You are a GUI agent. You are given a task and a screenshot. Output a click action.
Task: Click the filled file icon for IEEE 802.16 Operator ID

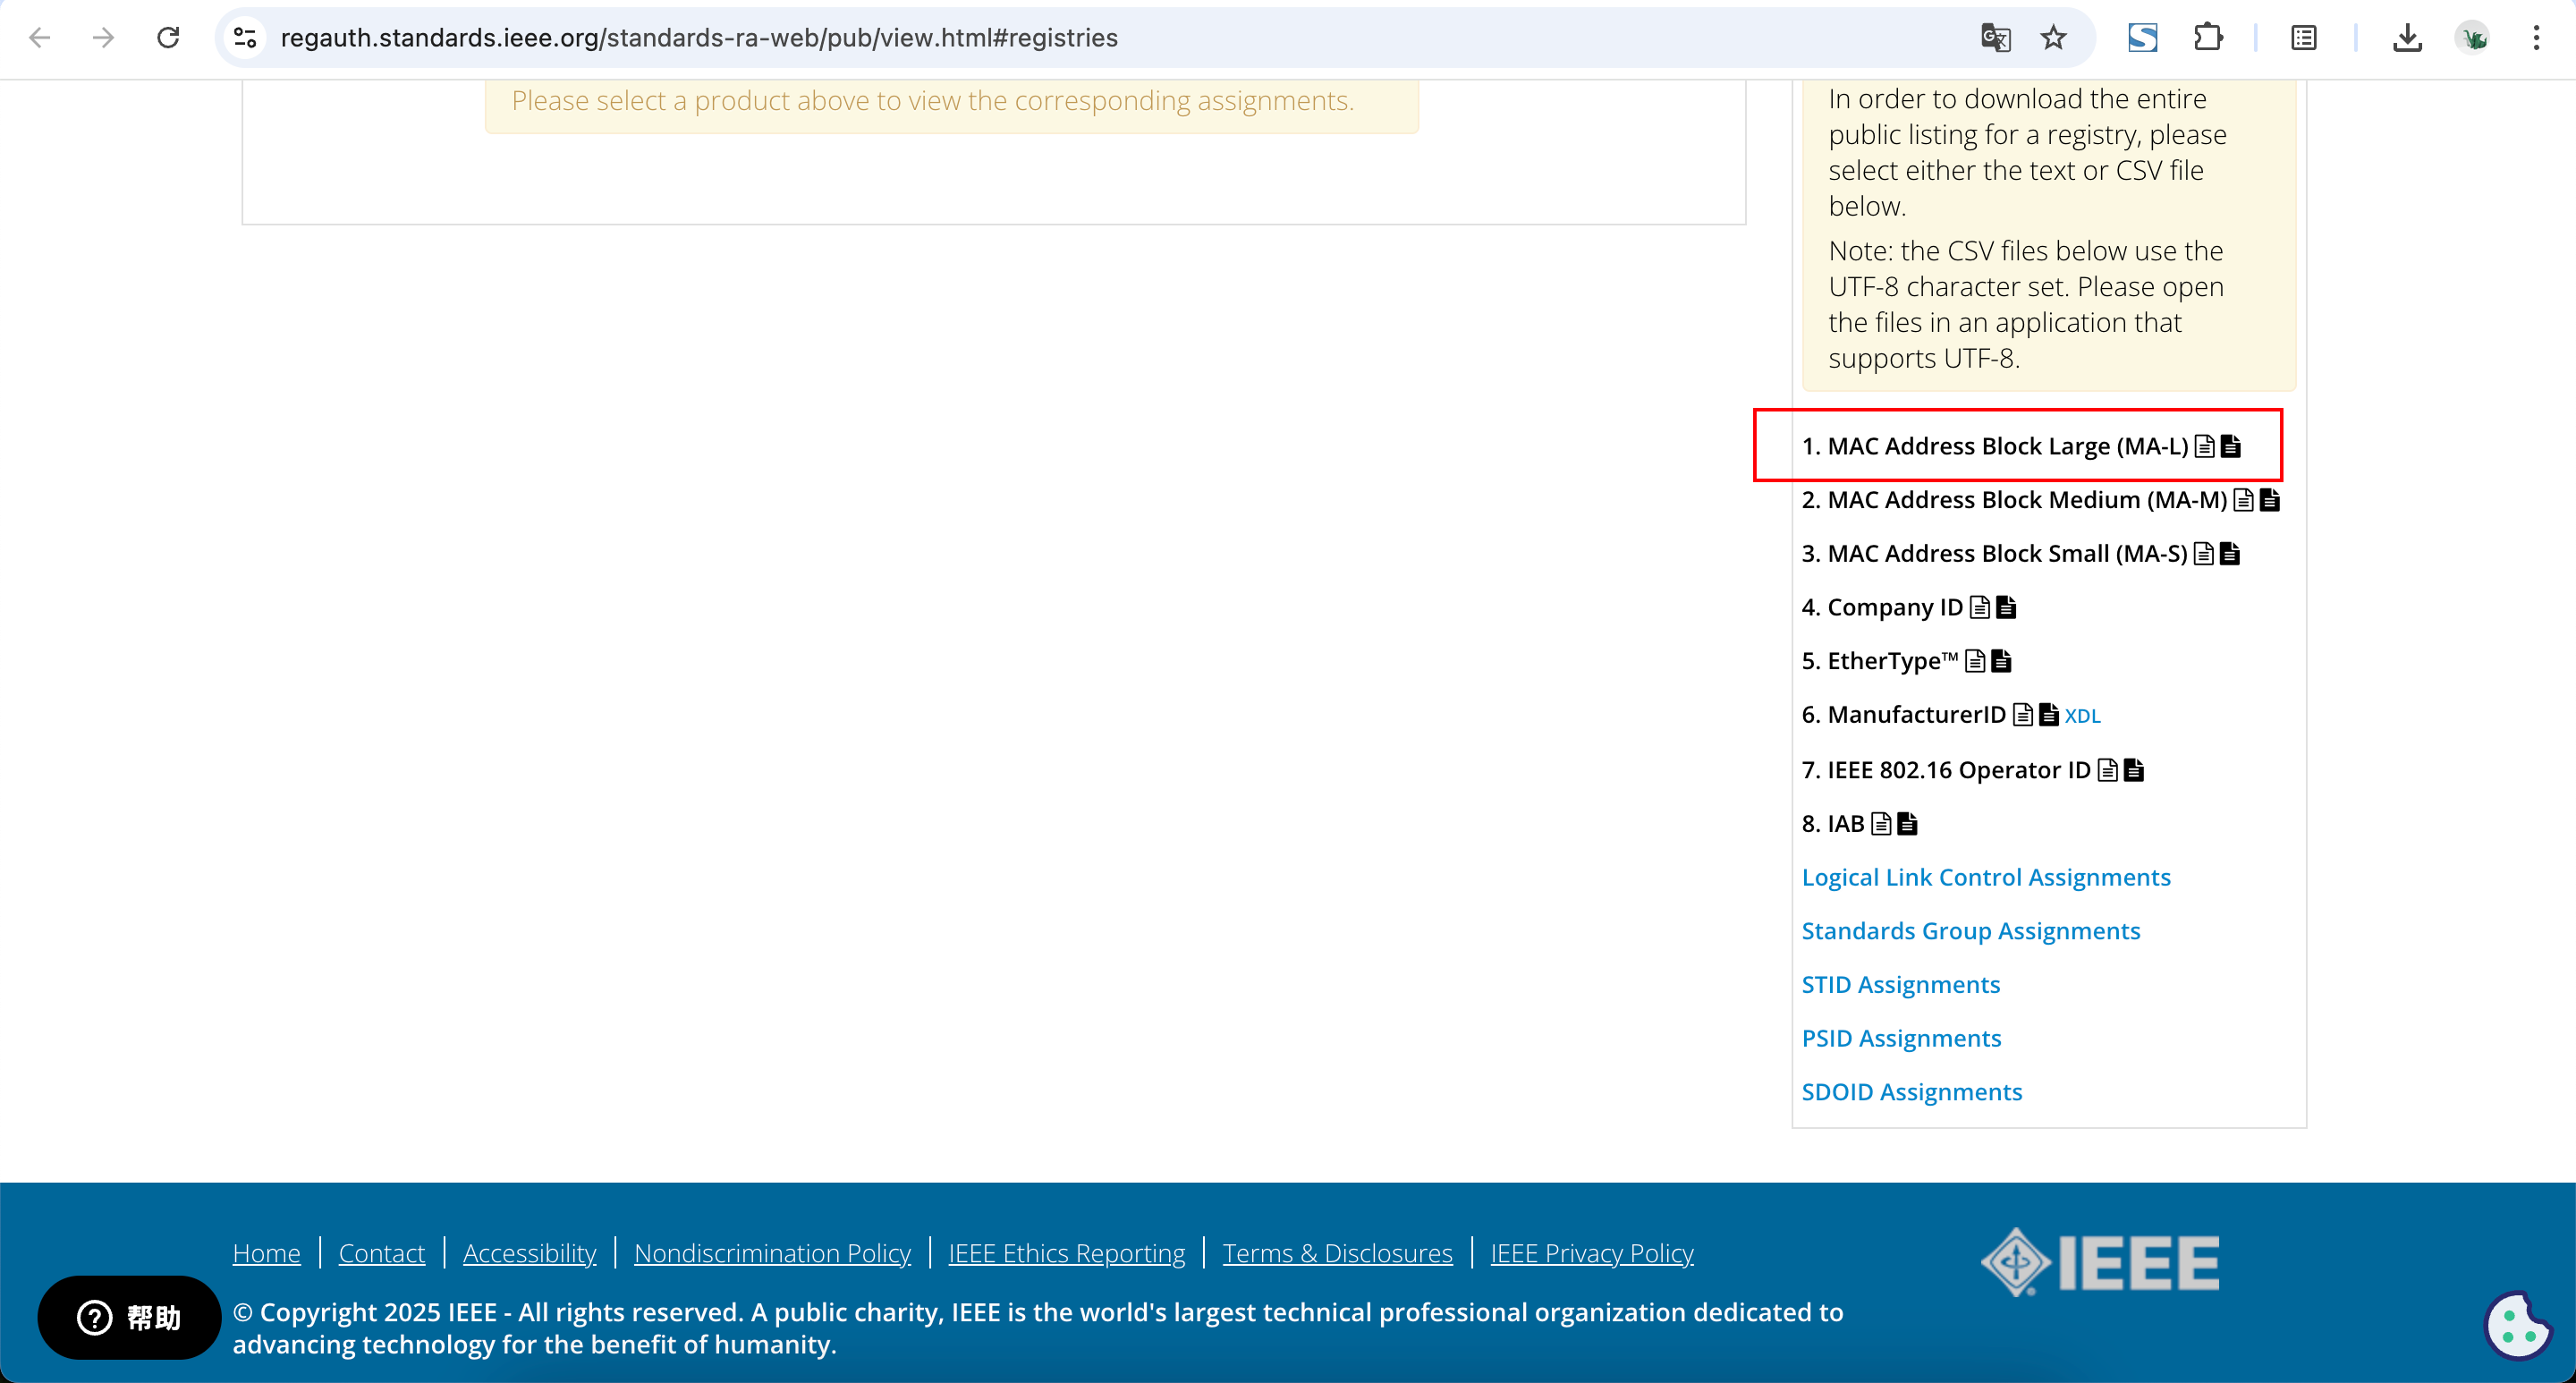point(2133,770)
